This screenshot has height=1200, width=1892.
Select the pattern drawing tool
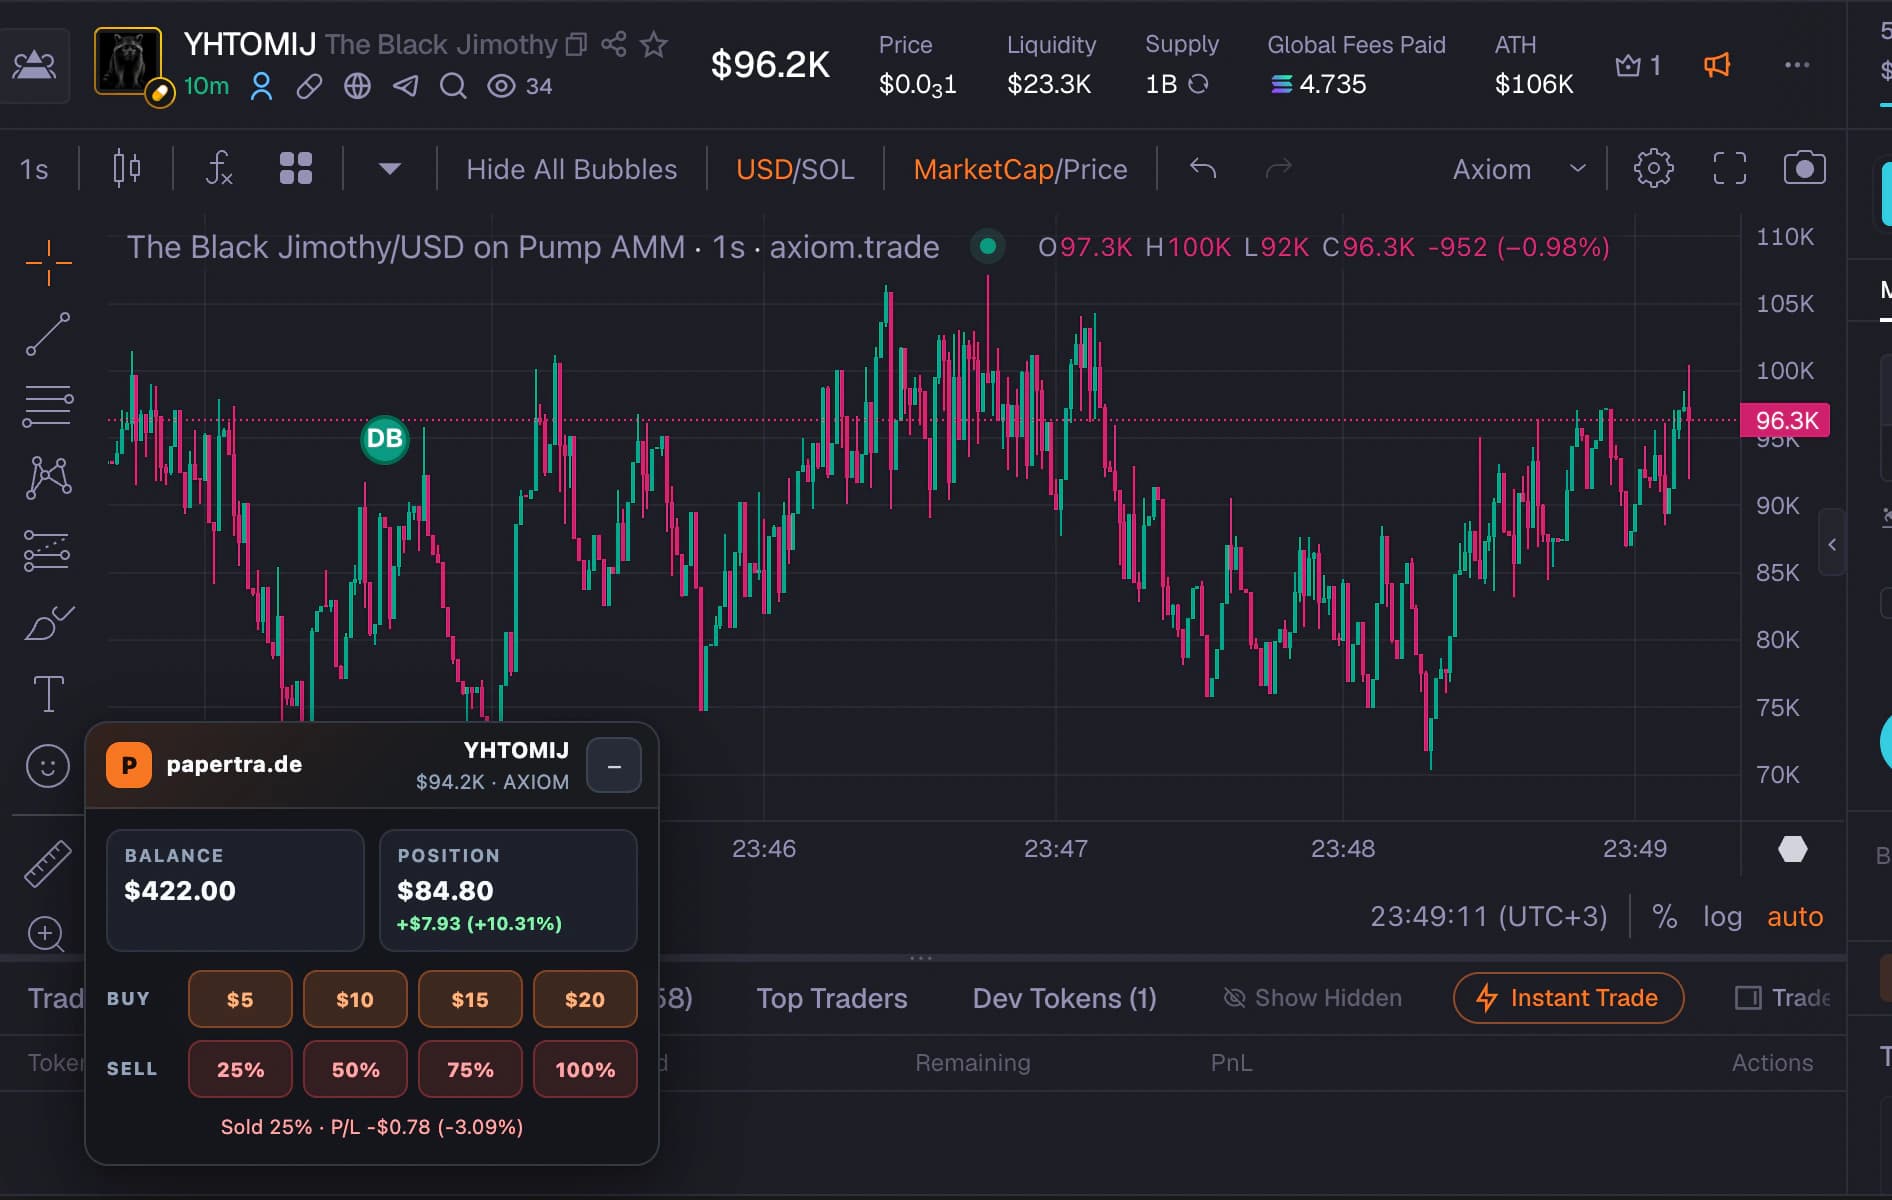[48, 478]
